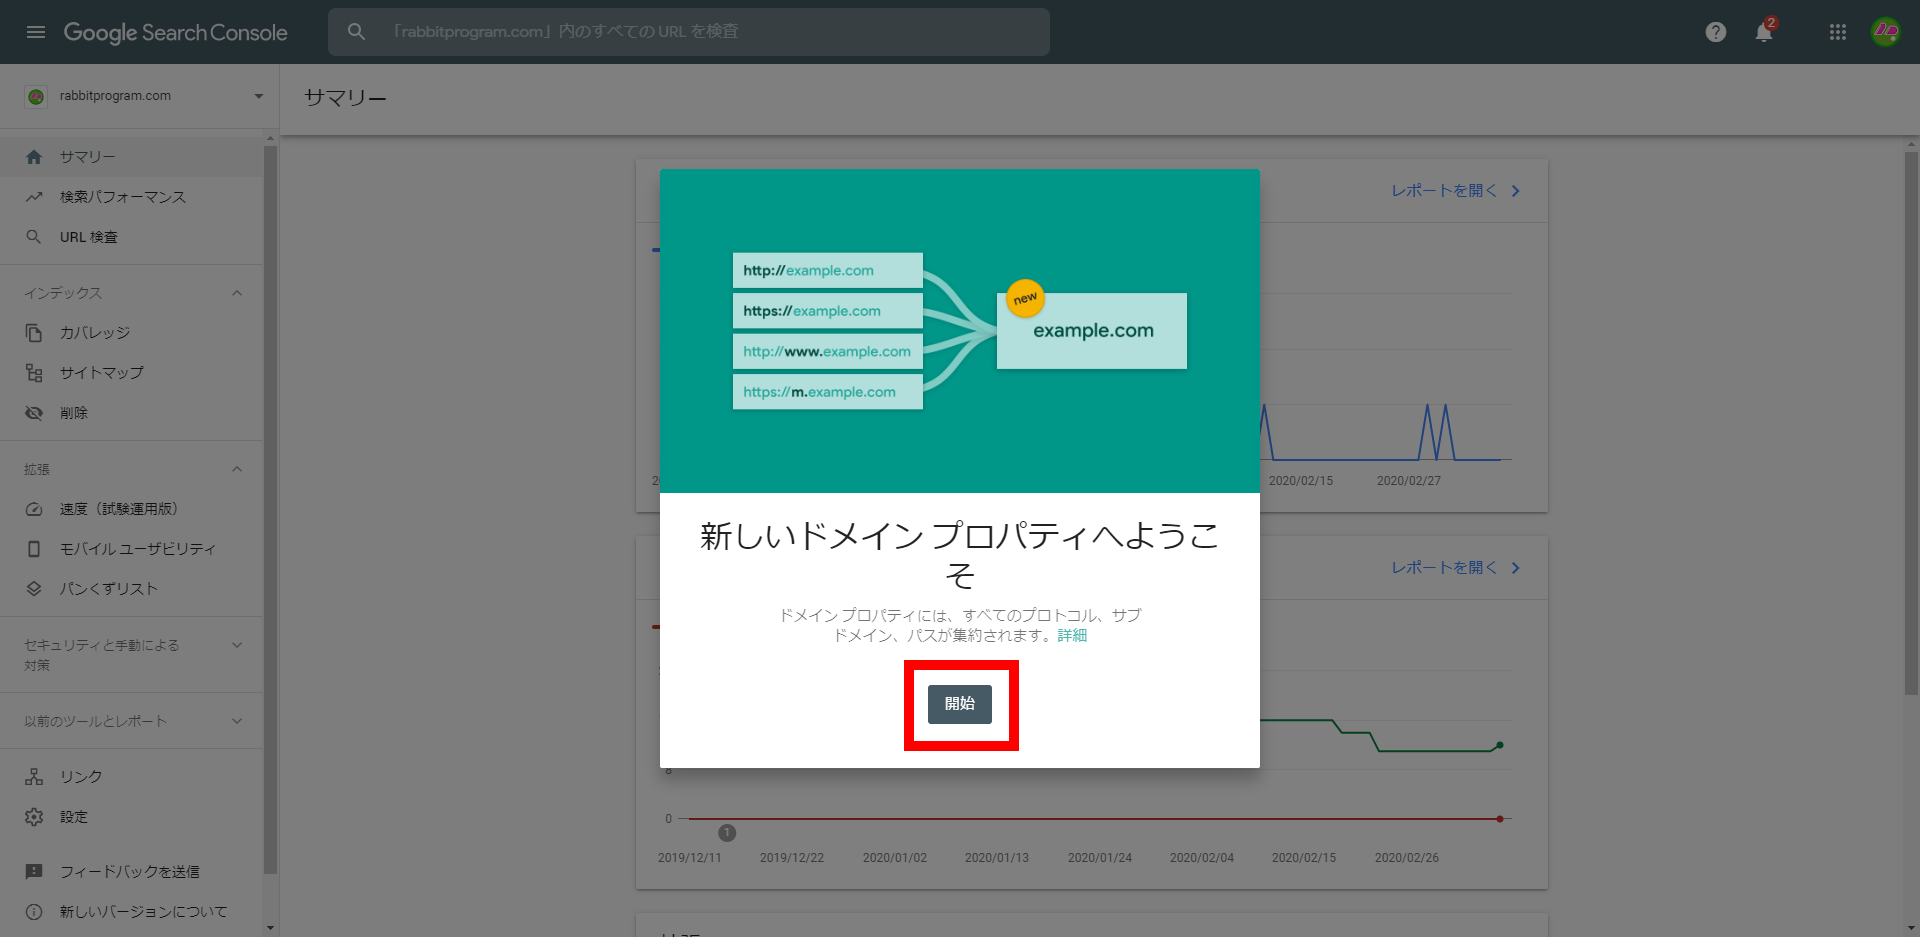Click the example.com illustration in the dialog
Image resolution: width=1920 pixels, height=937 pixels.
tap(1092, 331)
